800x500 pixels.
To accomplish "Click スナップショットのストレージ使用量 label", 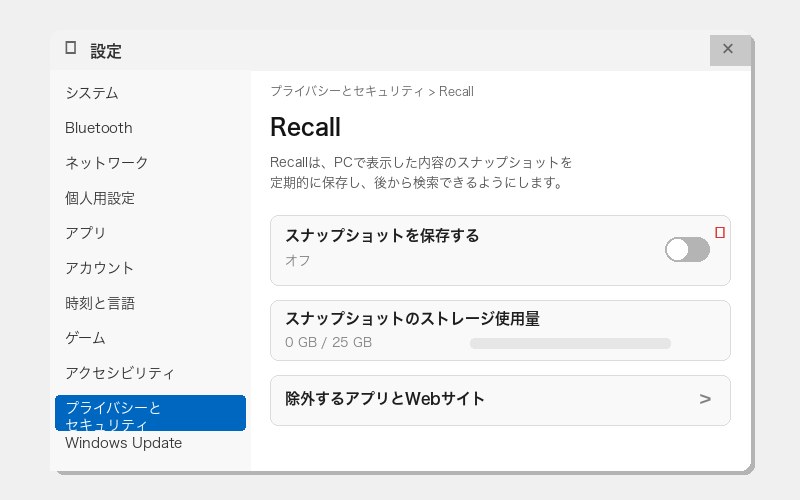I will [x=412, y=318].
